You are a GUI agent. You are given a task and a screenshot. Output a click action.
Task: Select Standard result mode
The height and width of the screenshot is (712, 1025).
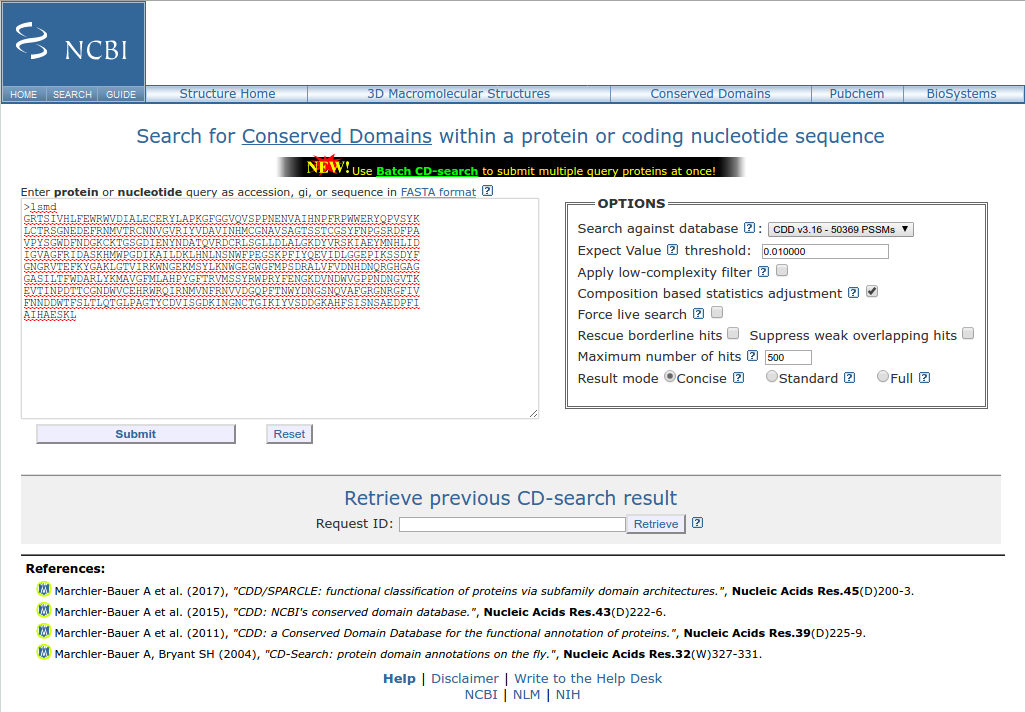click(771, 376)
